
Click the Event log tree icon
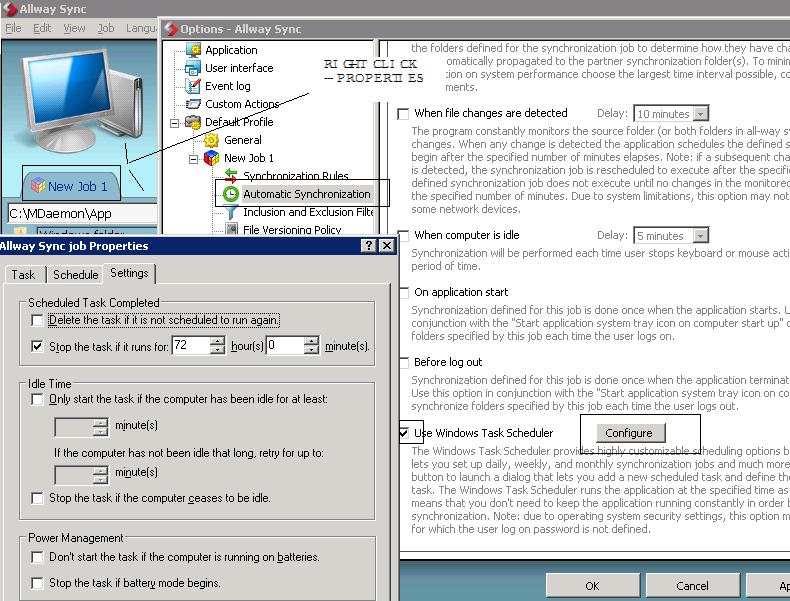[x=193, y=86]
